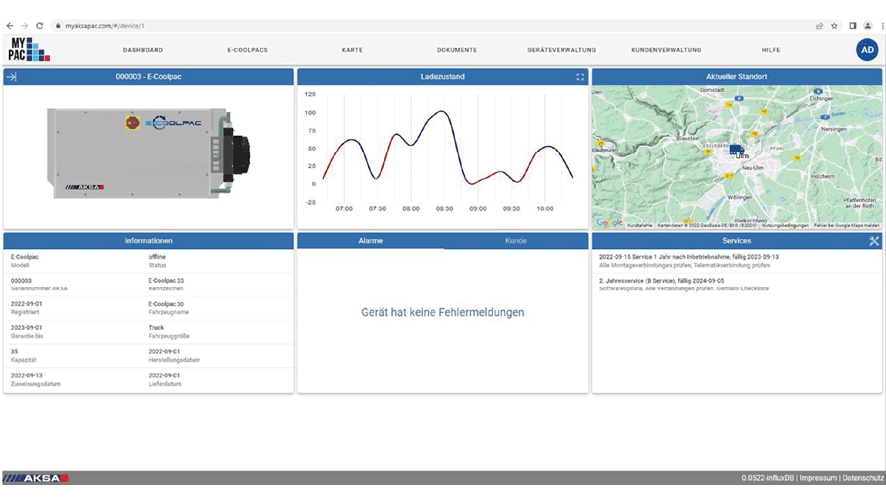The image size is (886, 502).
Task: Click the AKSA logo in the footer
Action: [36, 478]
